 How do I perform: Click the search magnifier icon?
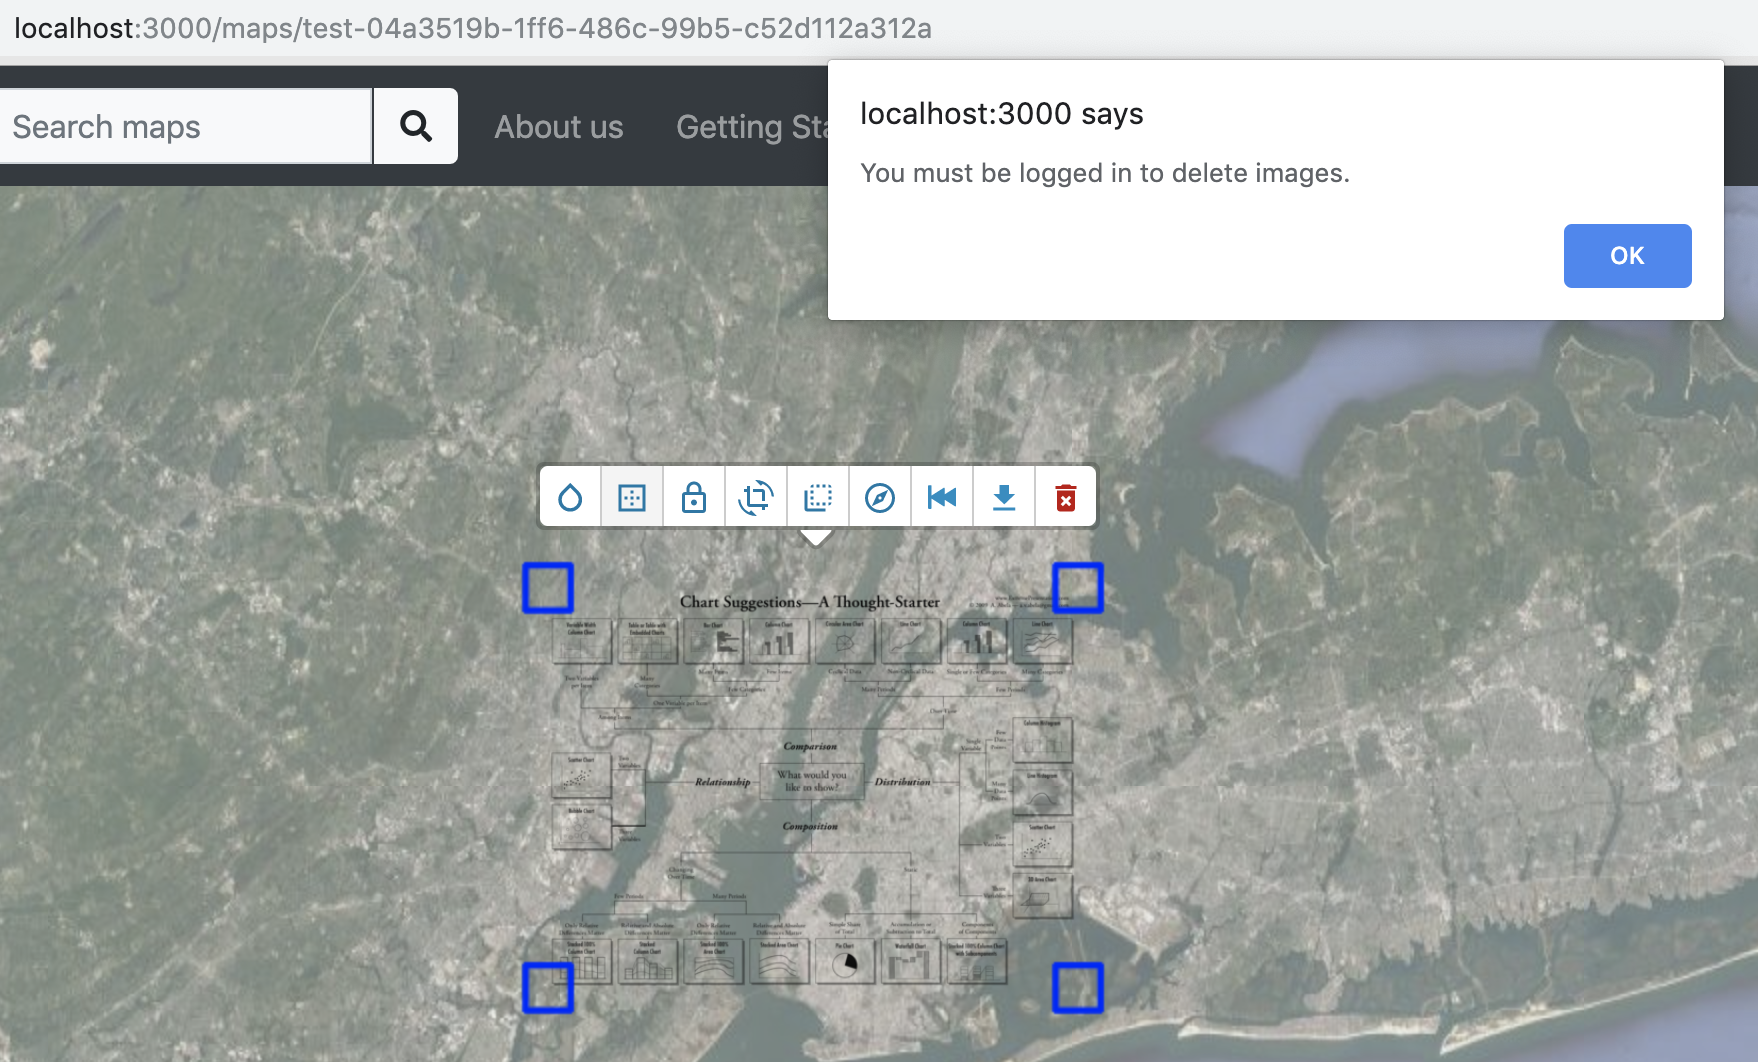coord(416,126)
